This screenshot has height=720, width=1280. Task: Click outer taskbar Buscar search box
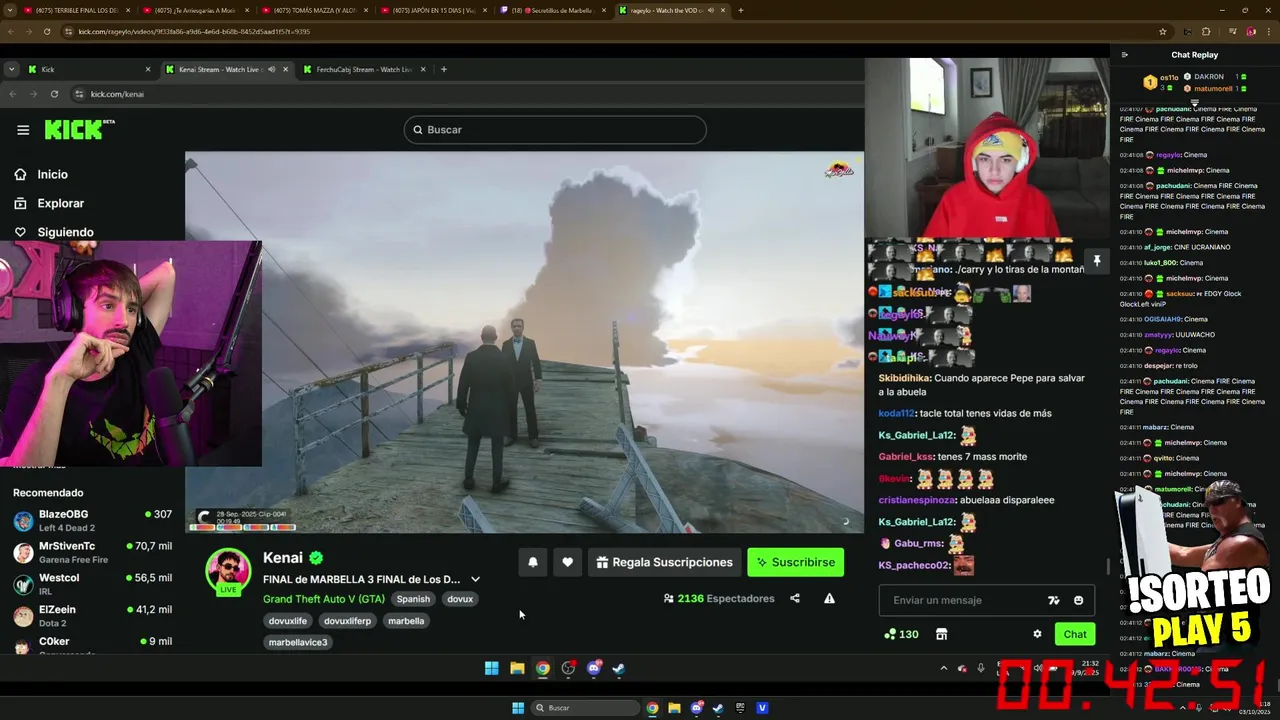click(x=586, y=708)
